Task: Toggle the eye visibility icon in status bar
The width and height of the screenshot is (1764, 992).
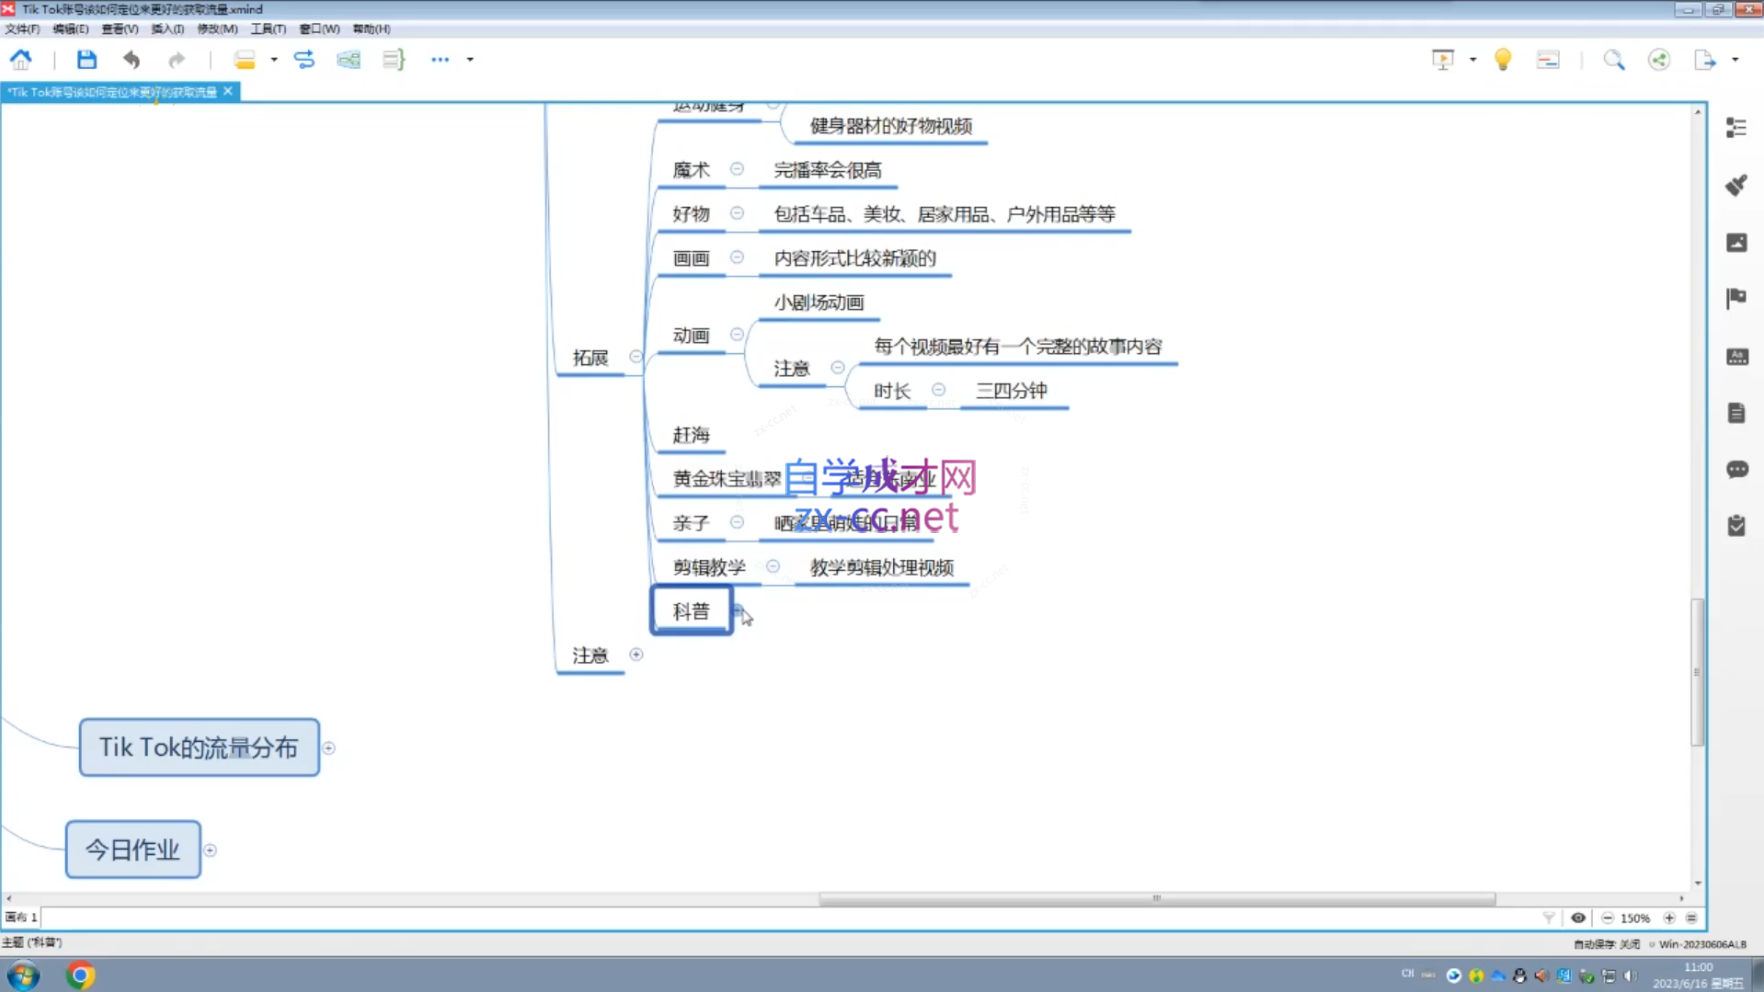Action: 1578,918
